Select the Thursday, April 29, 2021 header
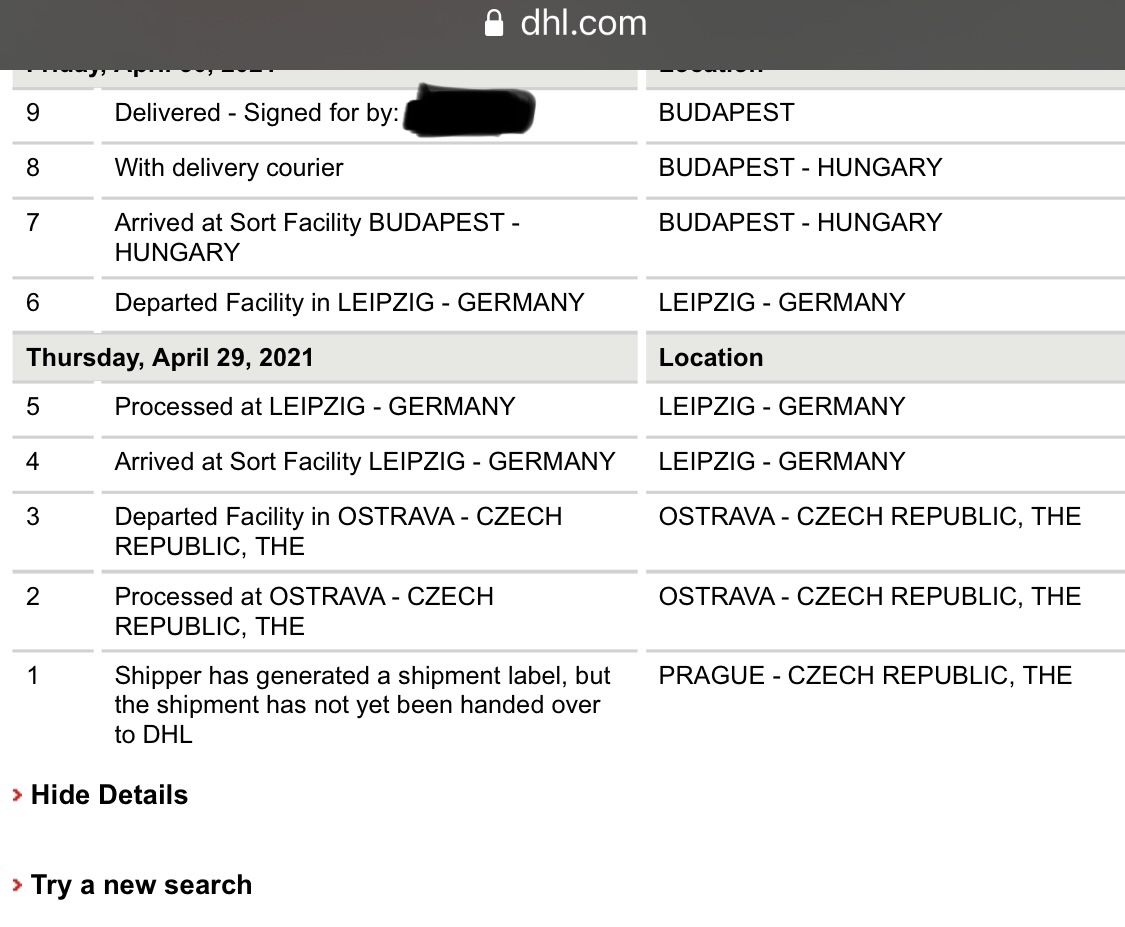This screenshot has height=927, width=1125. click(x=170, y=357)
